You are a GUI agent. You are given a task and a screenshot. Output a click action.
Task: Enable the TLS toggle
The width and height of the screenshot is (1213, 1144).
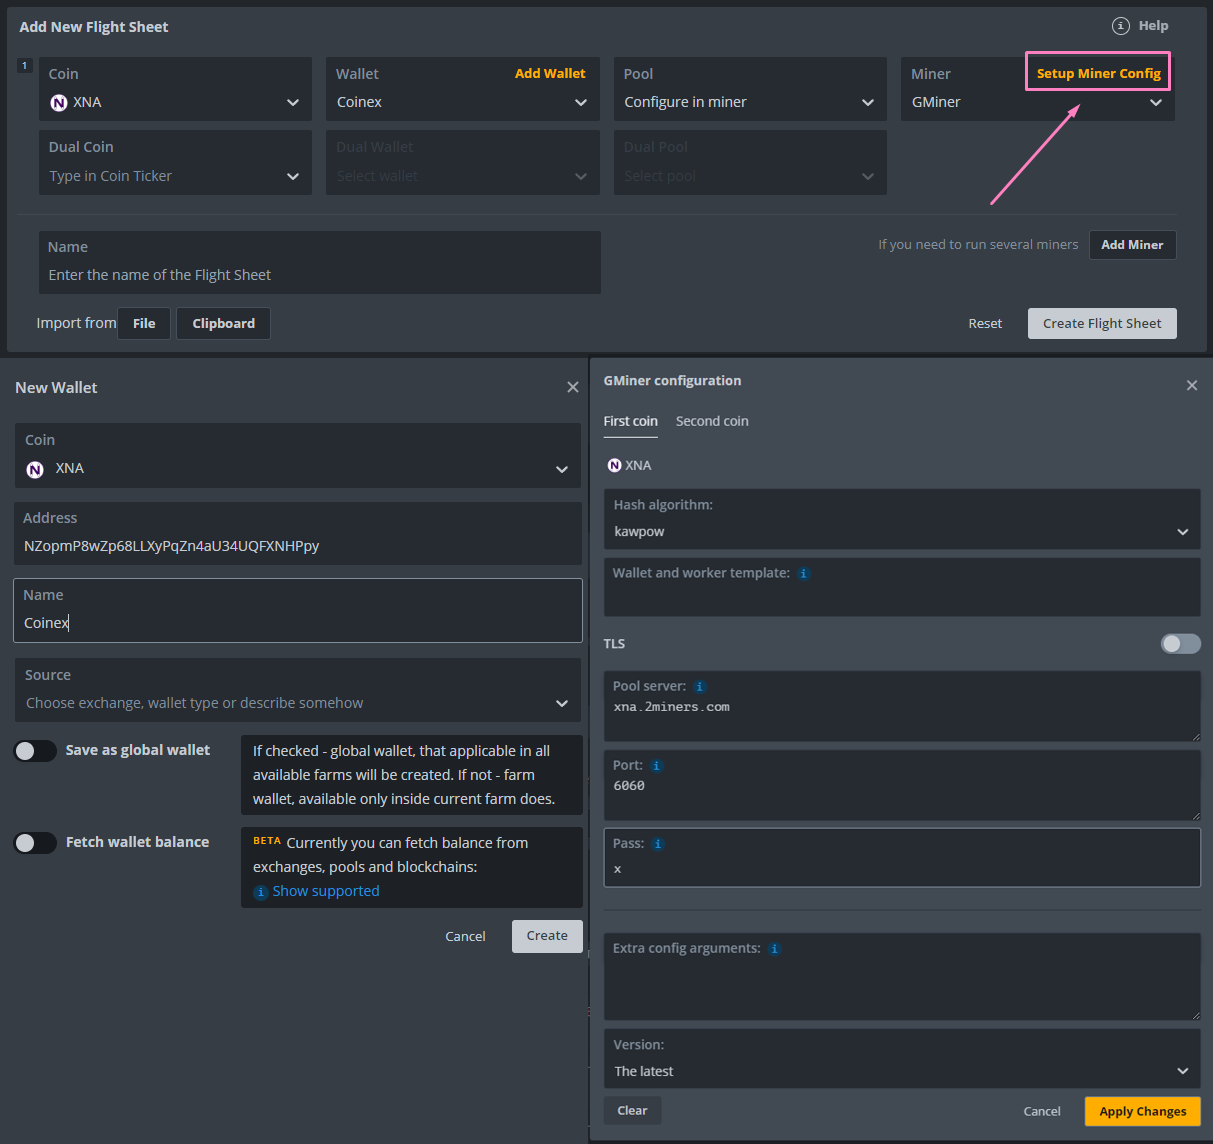[1180, 643]
